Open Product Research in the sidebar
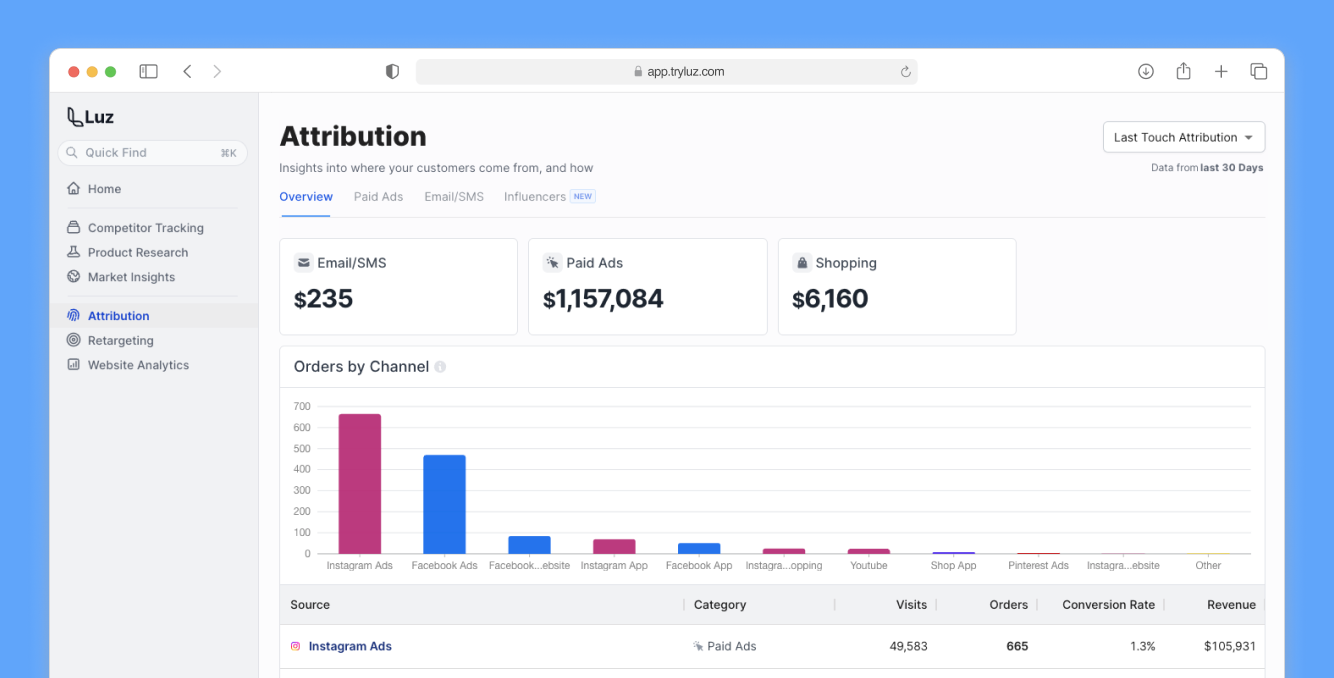Image resolution: width=1334 pixels, height=678 pixels. [137, 253]
